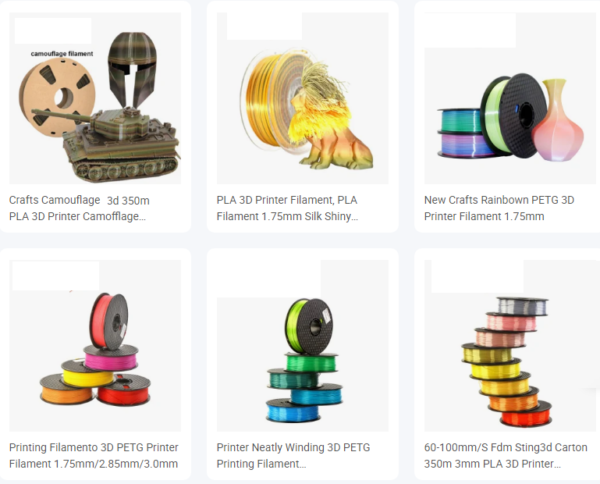Open PLA 3D Printer Filament Silk Shiny title
The height and width of the screenshot is (484, 600).
click(x=287, y=208)
